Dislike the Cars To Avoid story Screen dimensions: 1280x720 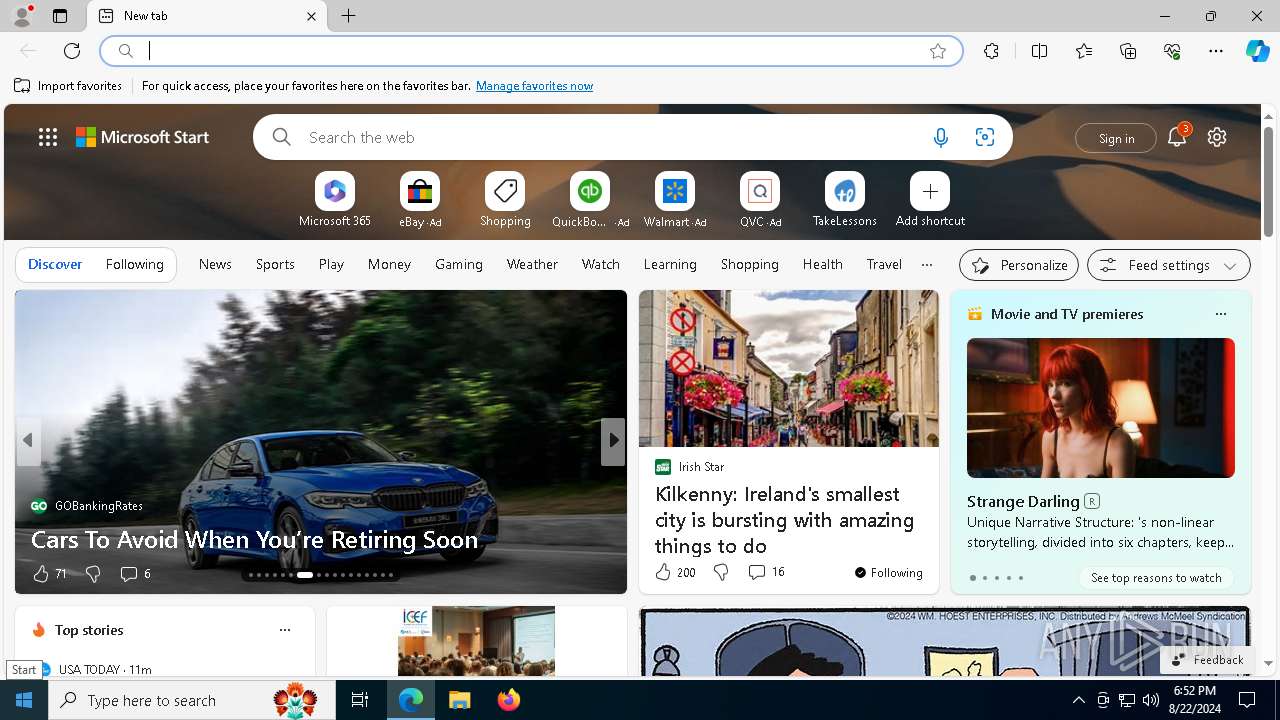coord(93,574)
